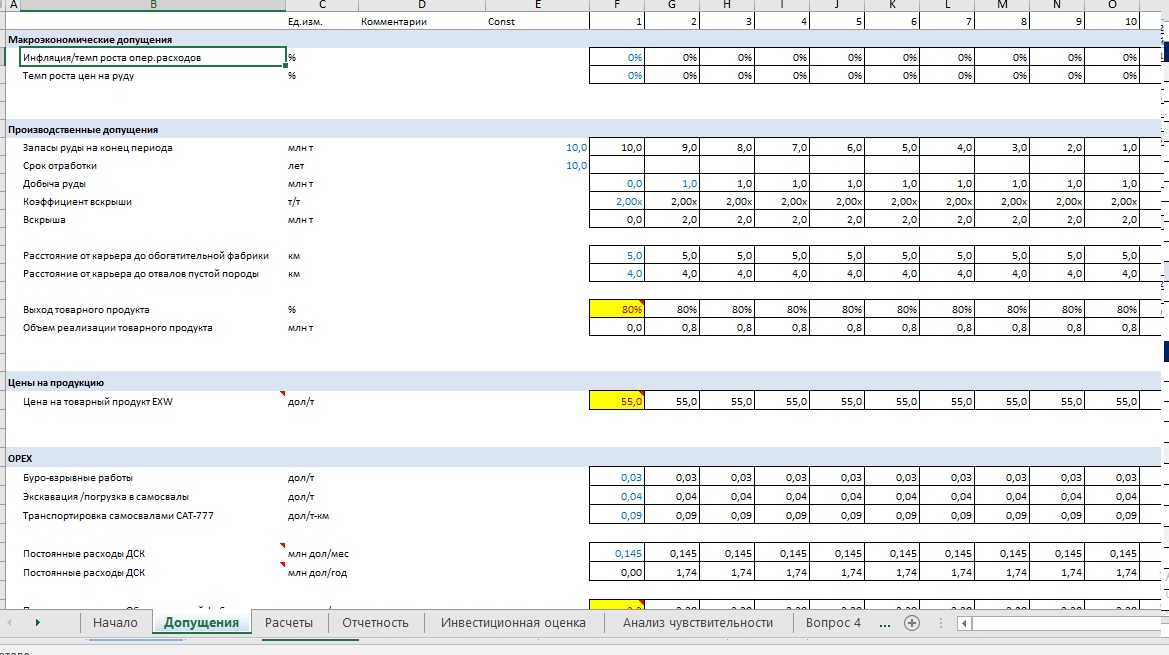
Task: Click the дол/т-км unit cell
Action: point(308,516)
